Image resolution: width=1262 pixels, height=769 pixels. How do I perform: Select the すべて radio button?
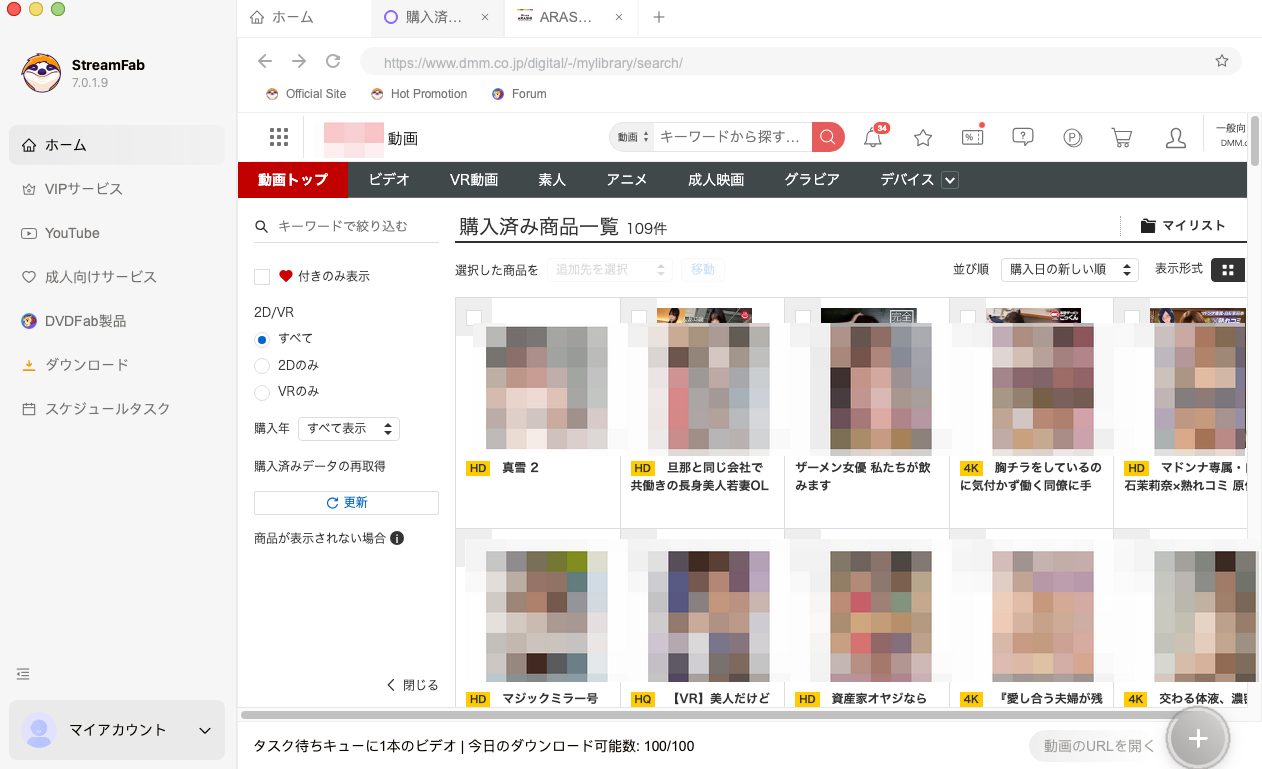click(x=262, y=339)
